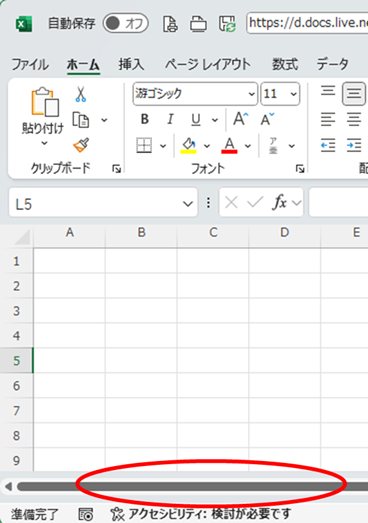368x523 pixels.
Task: Expand the Name Box dropdown arrow
Action: click(188, 203)
